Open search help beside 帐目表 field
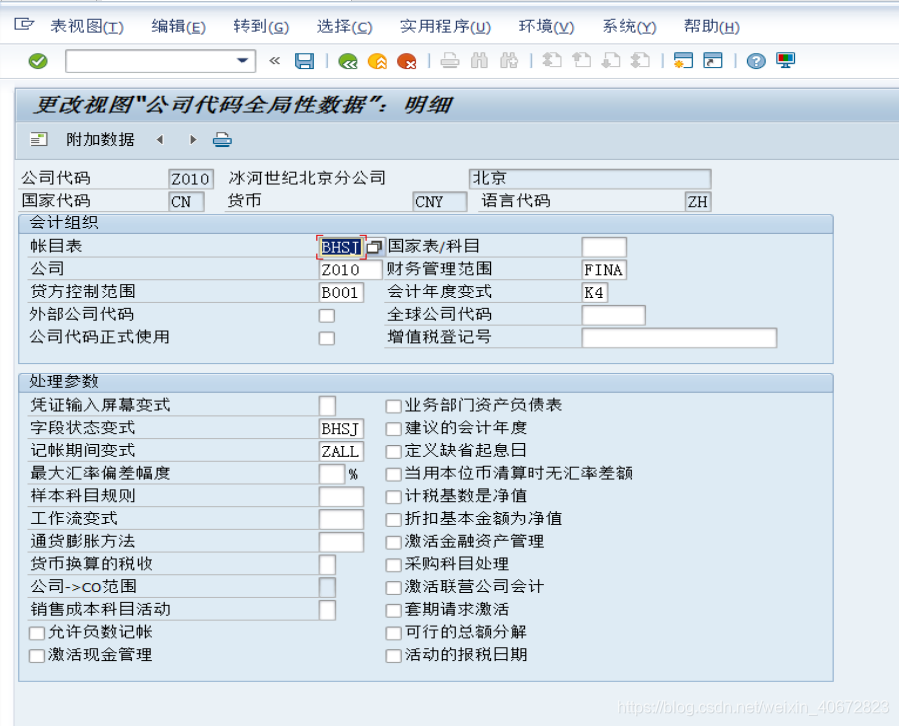This screenshot has height=726, width=899. (374, 247)
